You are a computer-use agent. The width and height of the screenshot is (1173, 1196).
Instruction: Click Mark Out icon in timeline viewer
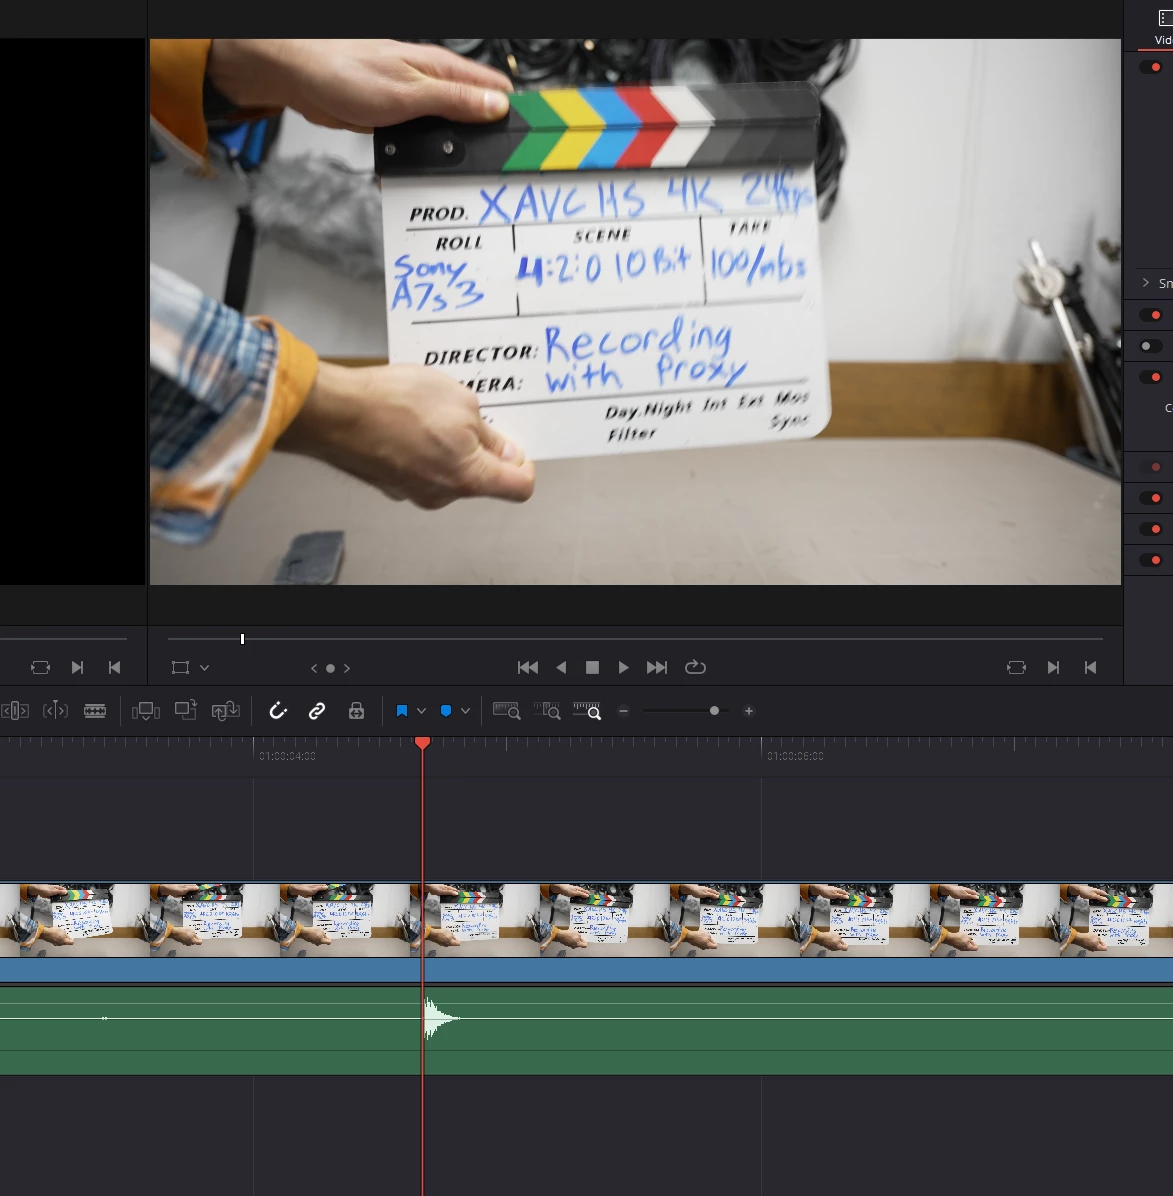click(x=1091, y=667)
